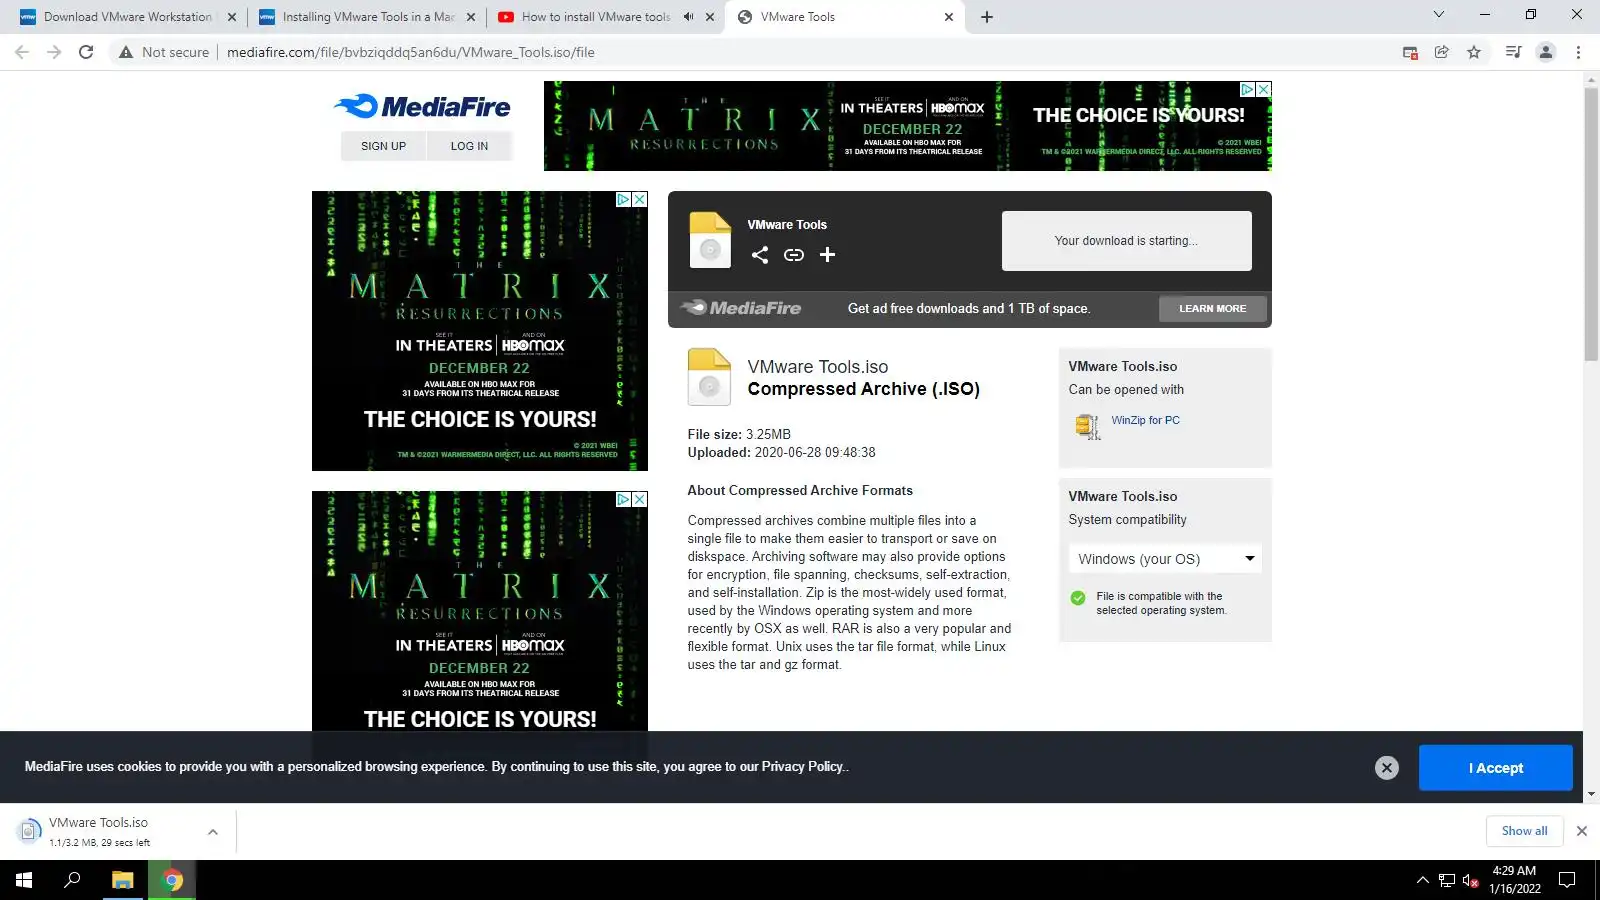Click the Not secure warning icon

tap(126, 52)
